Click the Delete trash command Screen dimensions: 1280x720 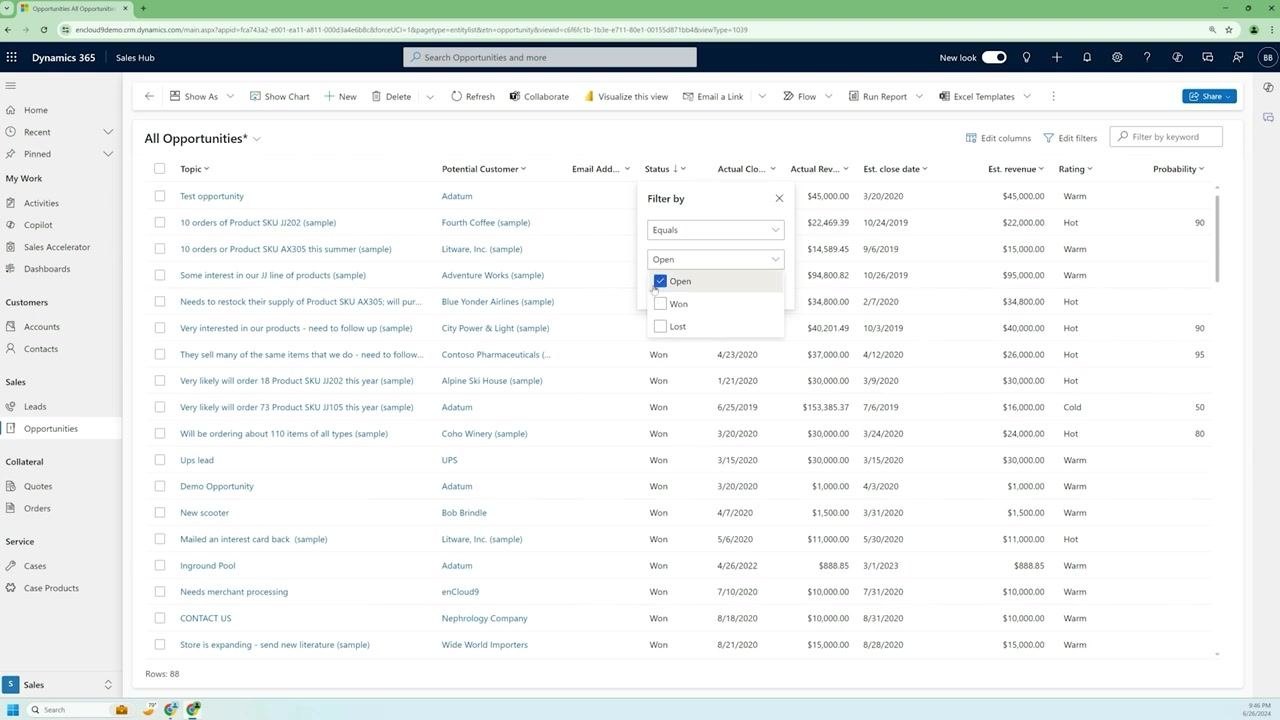tap(391, 96)
